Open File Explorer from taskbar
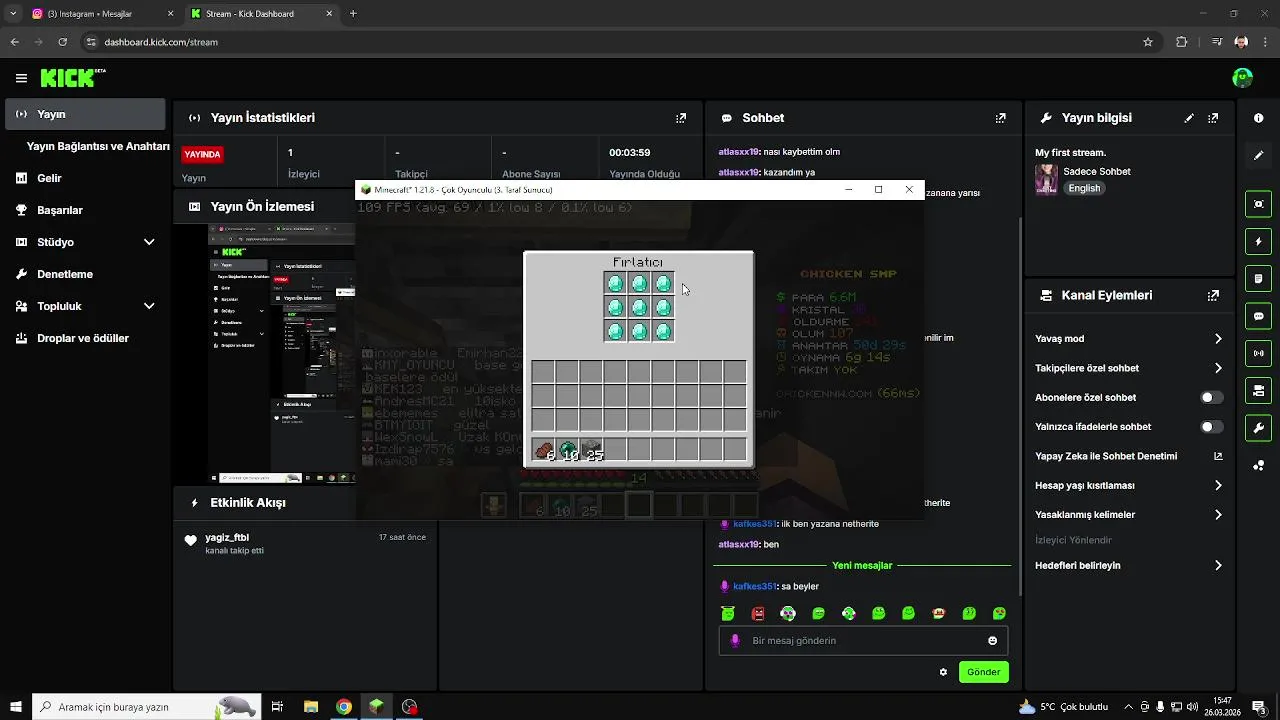Image resolution: width=1280 pixels, height=720 pixels. (311, 707)
